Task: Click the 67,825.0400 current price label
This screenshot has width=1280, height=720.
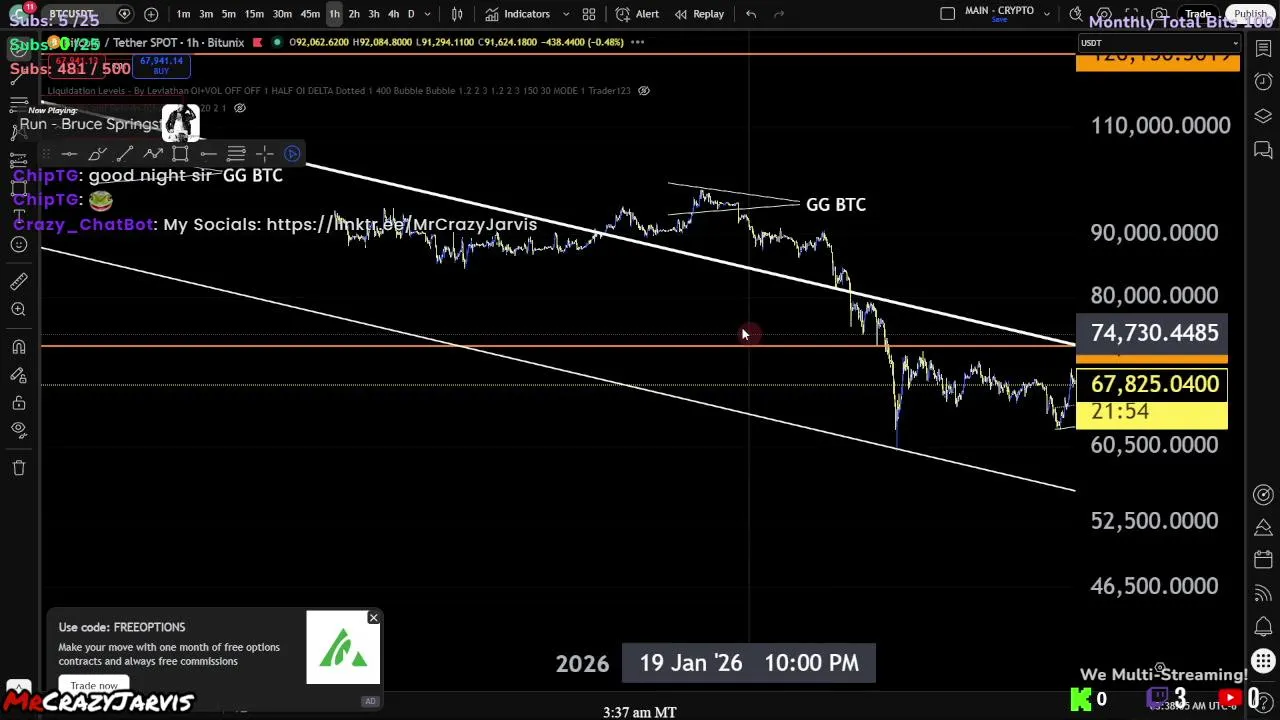Action: point(1152,385)
